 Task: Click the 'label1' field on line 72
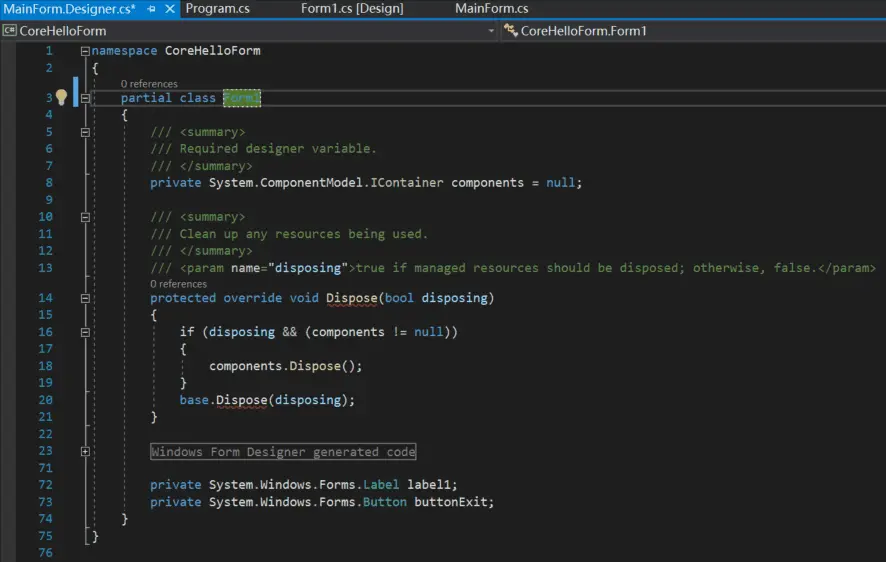pyautogui.click(x=428, y=484)
